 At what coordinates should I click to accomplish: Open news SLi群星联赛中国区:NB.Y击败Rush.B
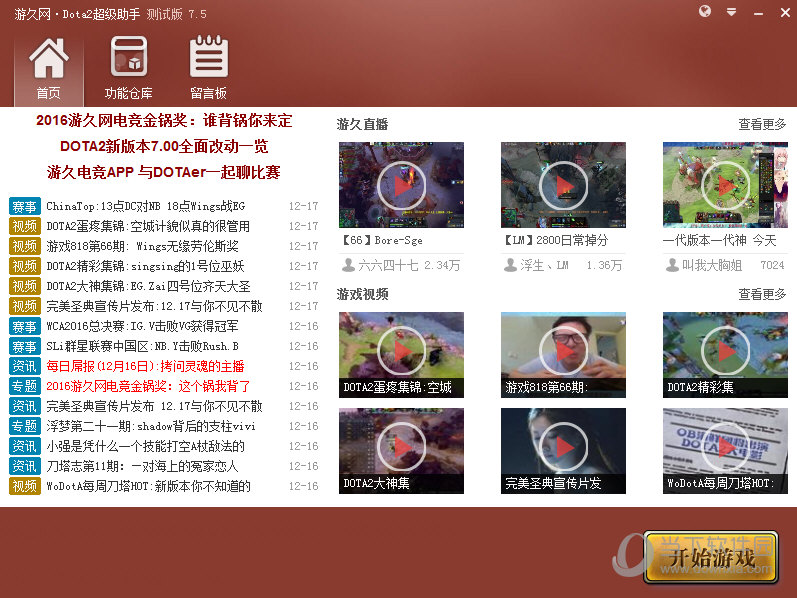pos(142,346)
